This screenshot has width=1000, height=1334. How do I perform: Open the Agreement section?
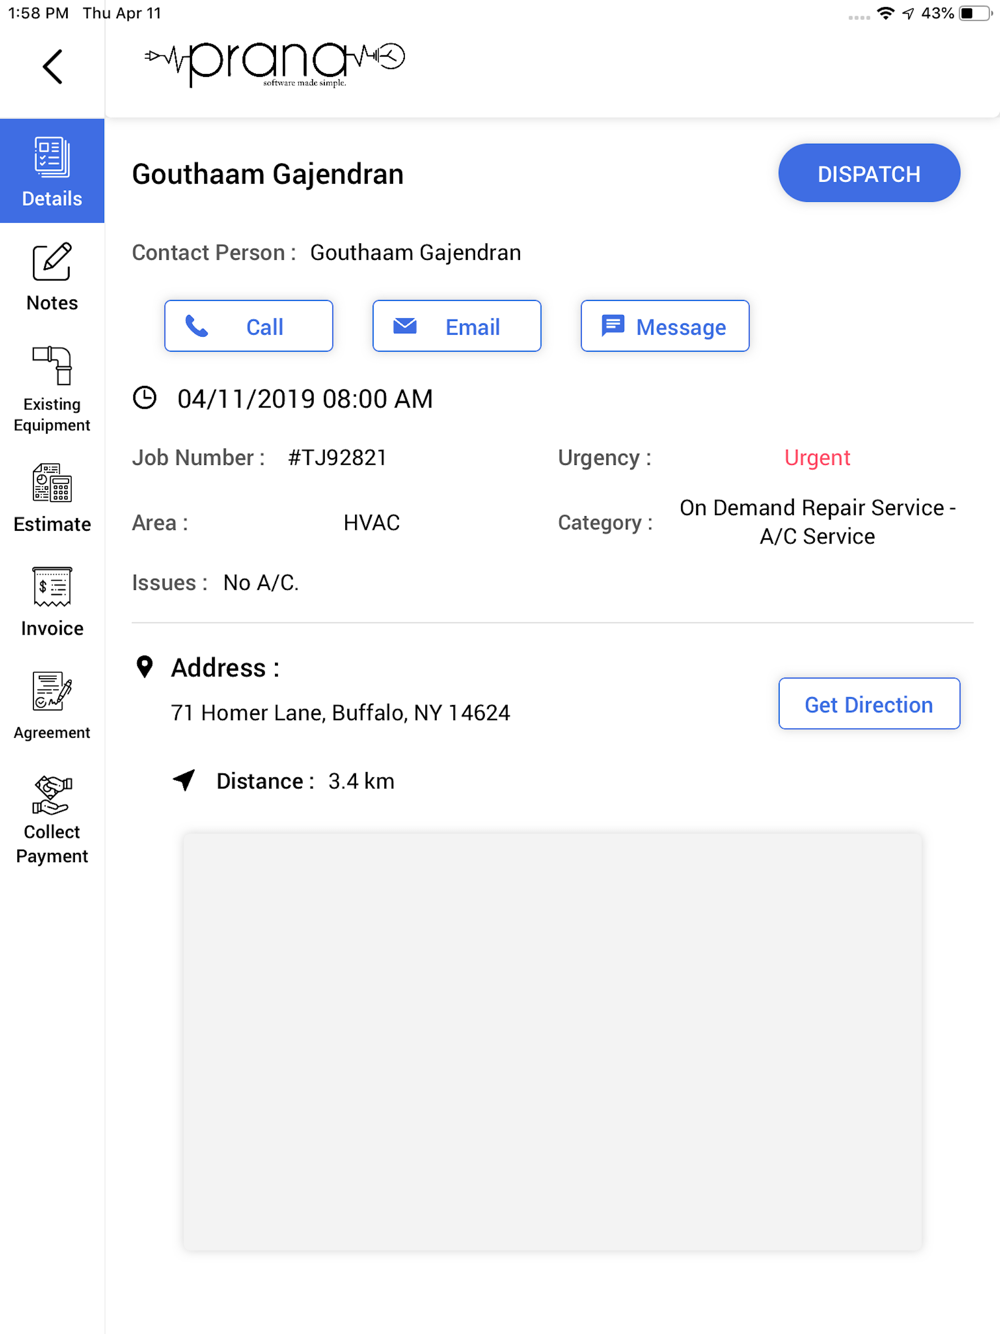[x=52, y=706]
